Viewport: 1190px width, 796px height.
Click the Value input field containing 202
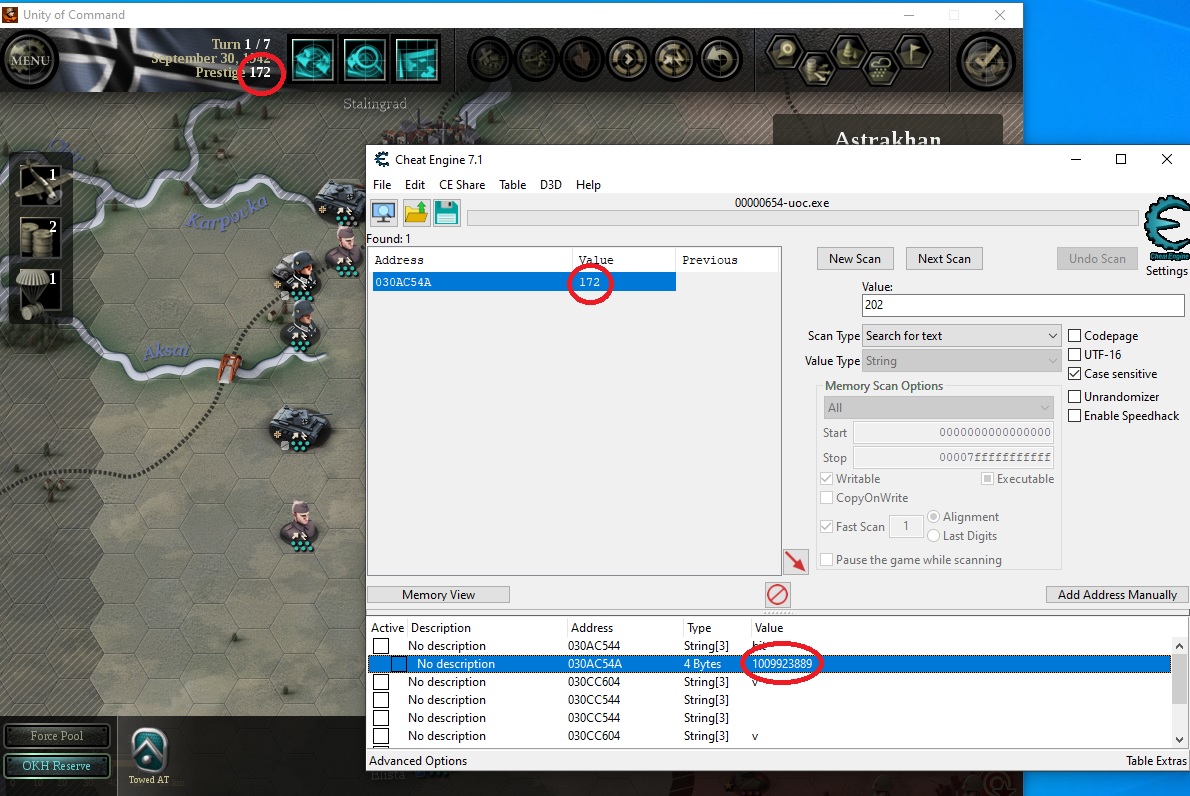point(1024,306)
